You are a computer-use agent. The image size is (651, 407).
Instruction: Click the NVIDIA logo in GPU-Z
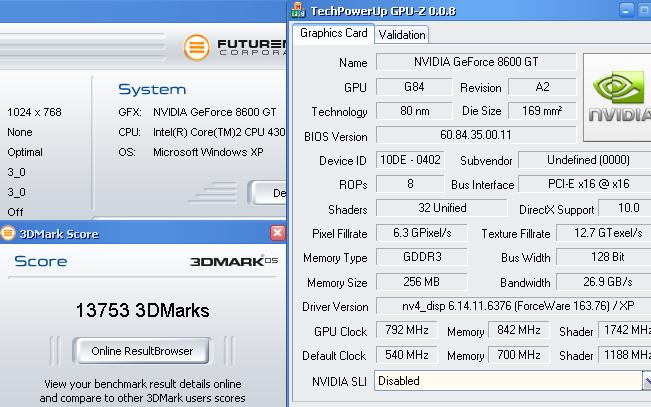click(617, 97)
